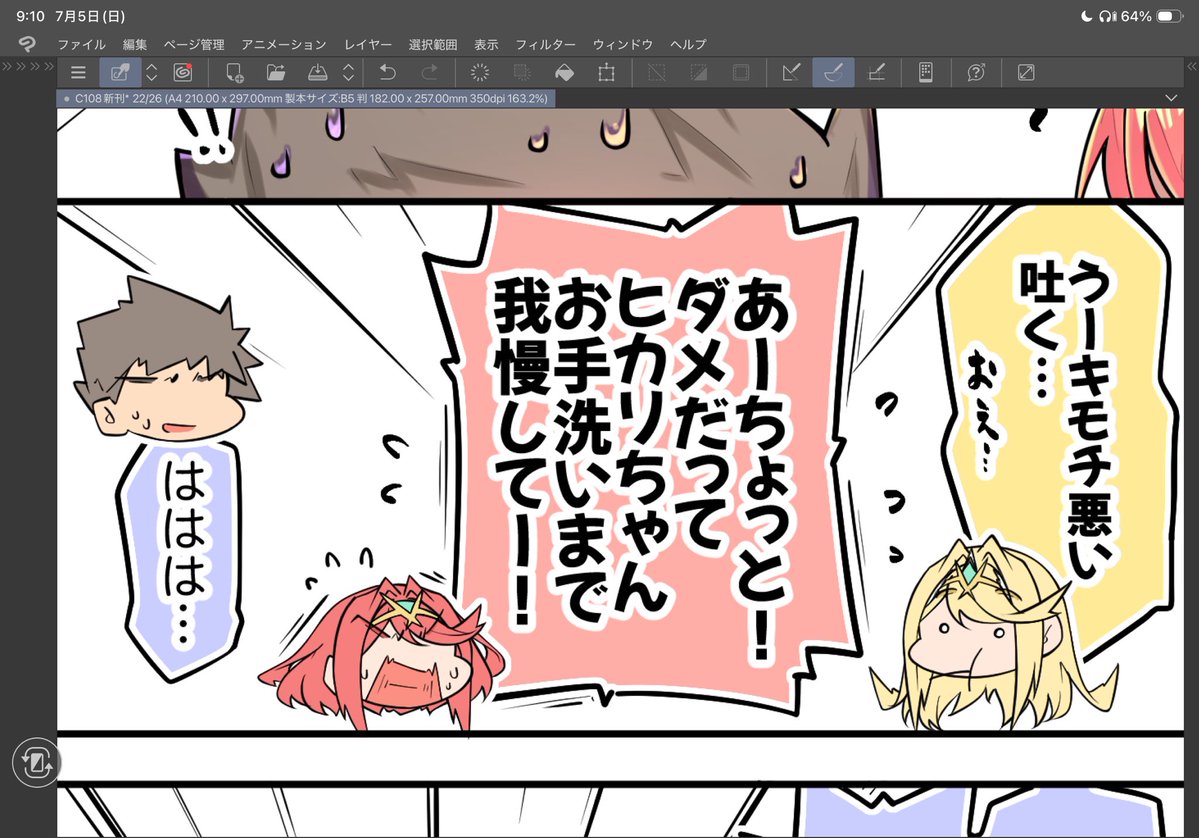Tap the moon Do Not Disturb icon
The height and width of the screenshot is (838, 1199).
tap(1086, 16)
